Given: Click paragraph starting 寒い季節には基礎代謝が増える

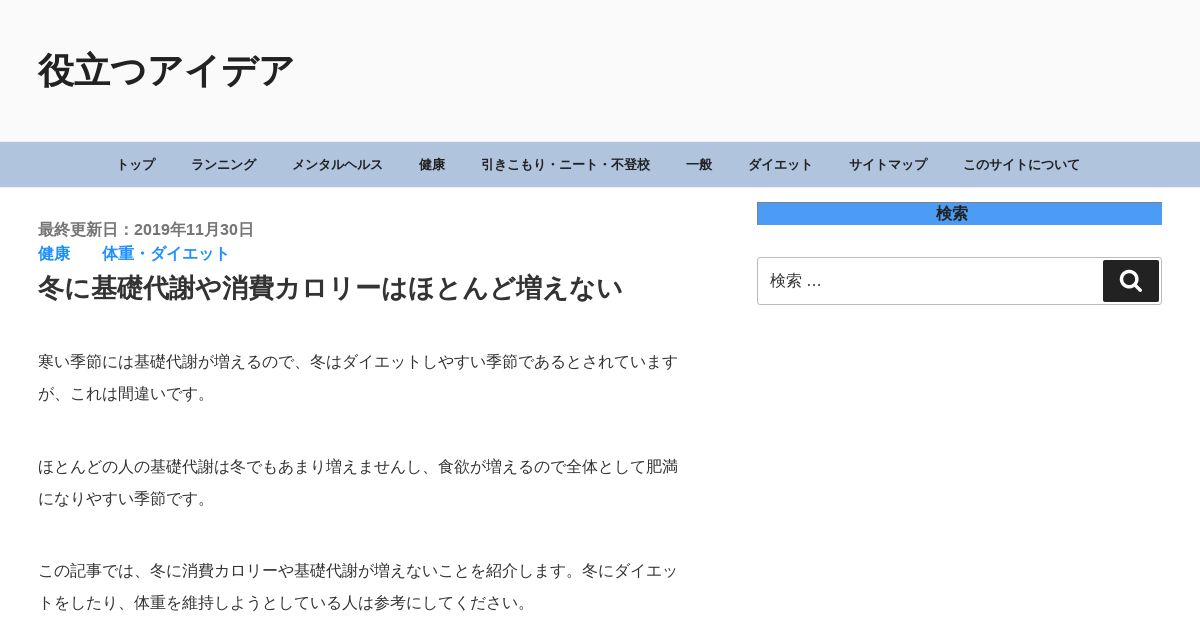Looking at the screenshot, I should pyautogui.click(x=358, y=378).
